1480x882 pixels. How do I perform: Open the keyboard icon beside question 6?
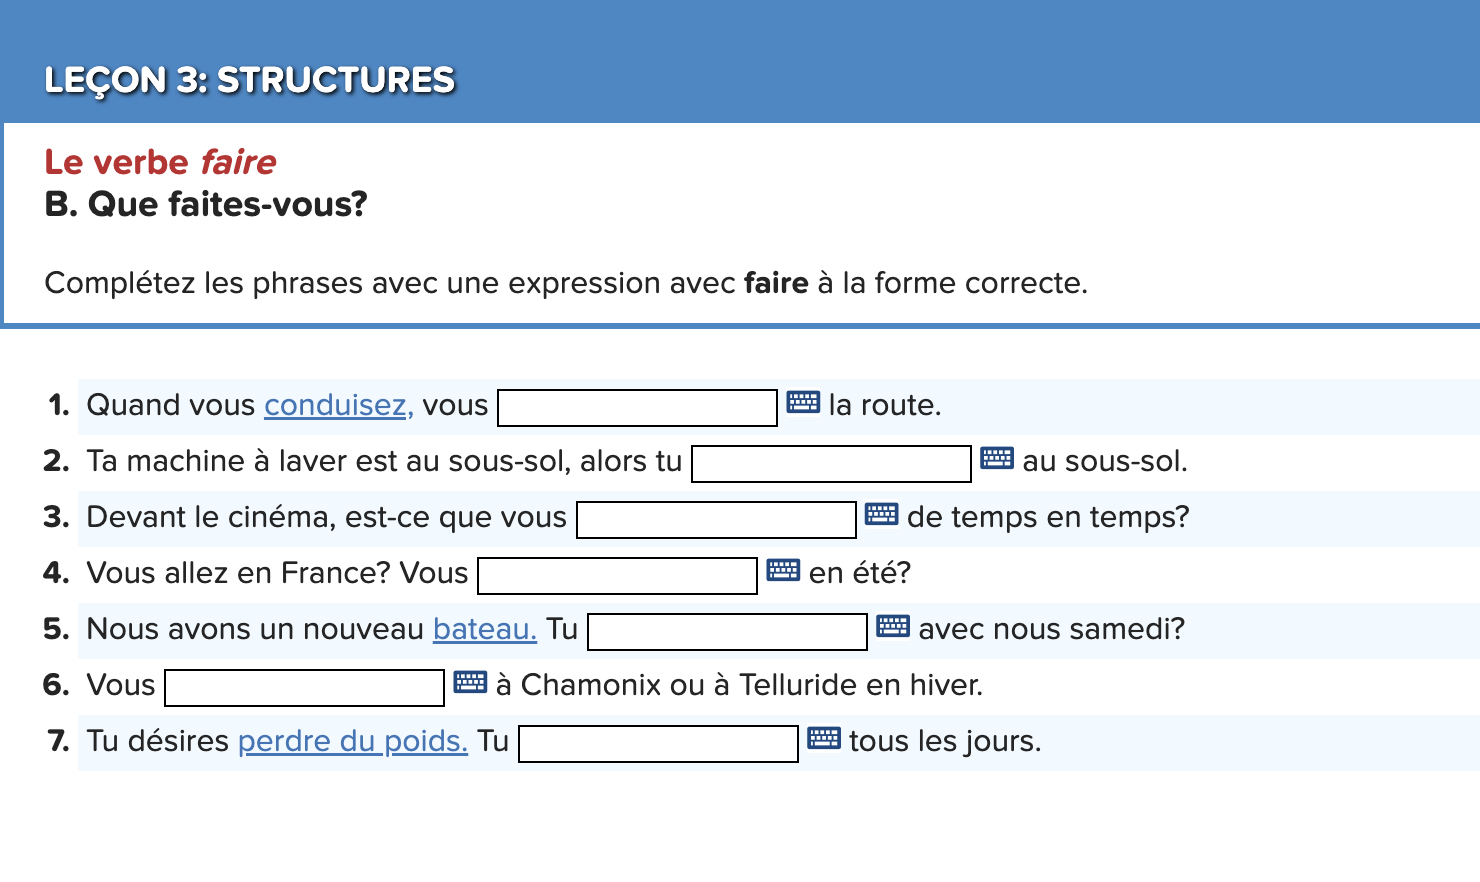pos(468,682)
